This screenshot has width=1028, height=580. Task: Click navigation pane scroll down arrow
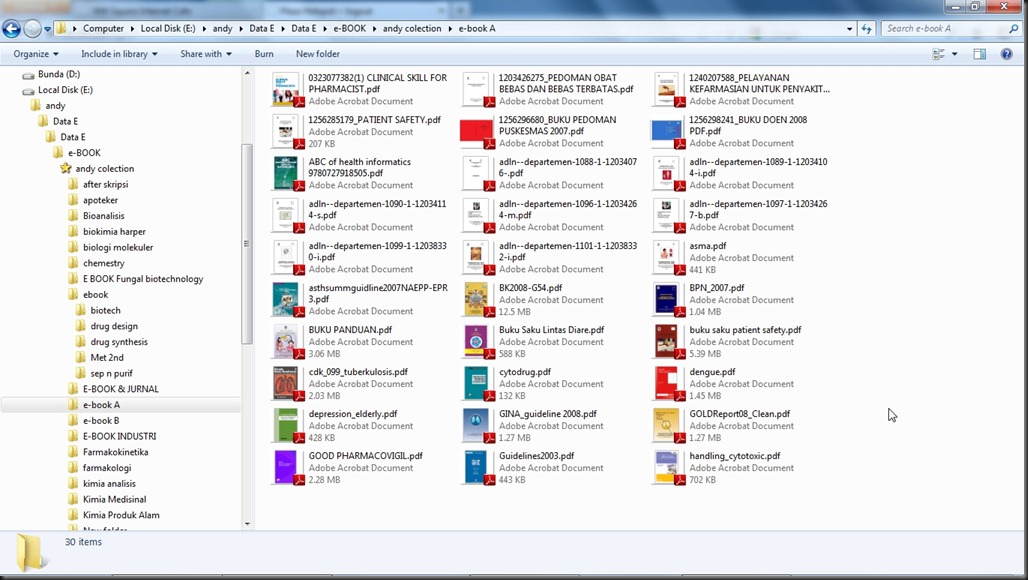click(247, 524)
